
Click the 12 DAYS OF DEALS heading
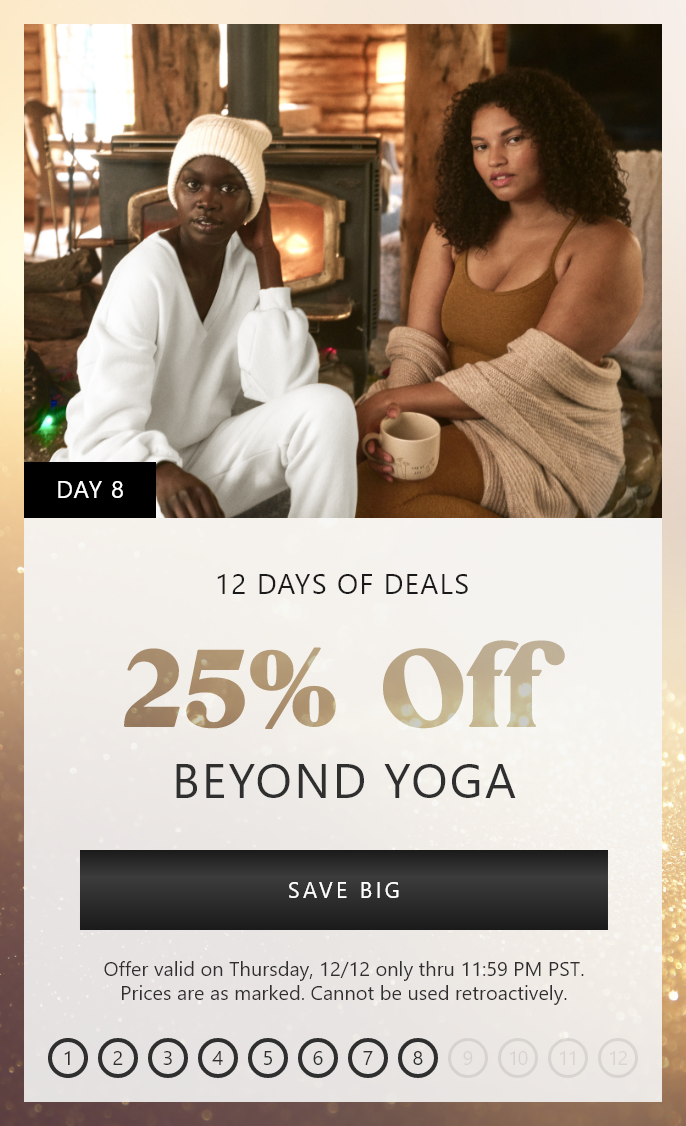point(343,585)
